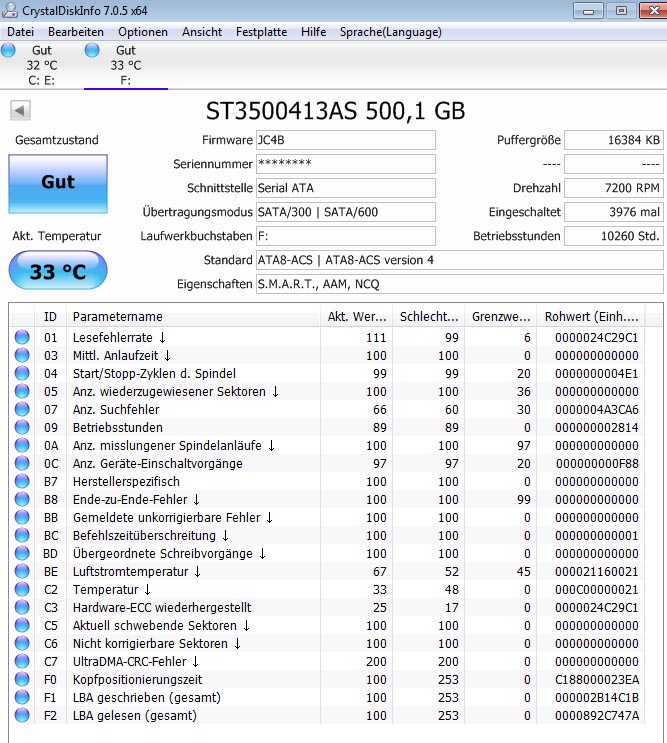Click the drive title ST3500413AS 500,1 GB
667x743 pixels.
tap(335, 111)
